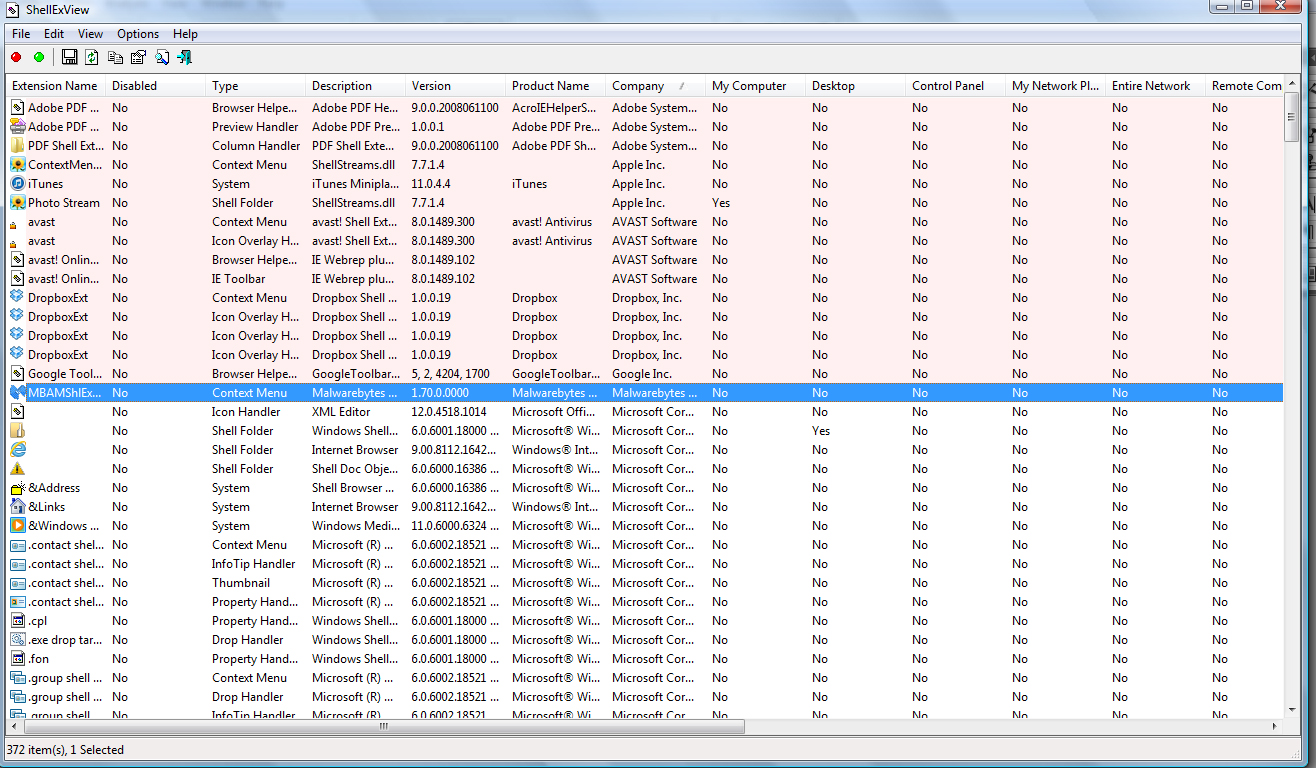1316x768 pixels.
Task: Open the View menu
Action: [x=91, y=34]
